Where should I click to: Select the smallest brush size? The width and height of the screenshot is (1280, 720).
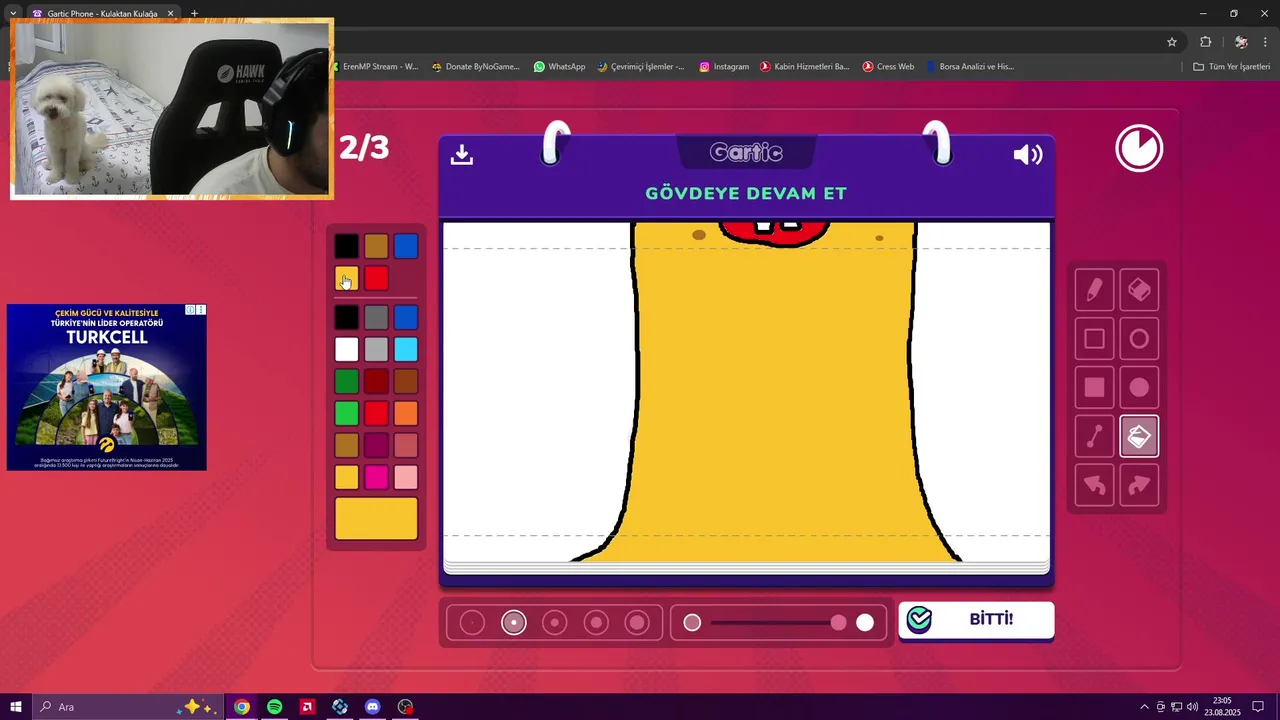pyautogui.click(x=472, y=623)
